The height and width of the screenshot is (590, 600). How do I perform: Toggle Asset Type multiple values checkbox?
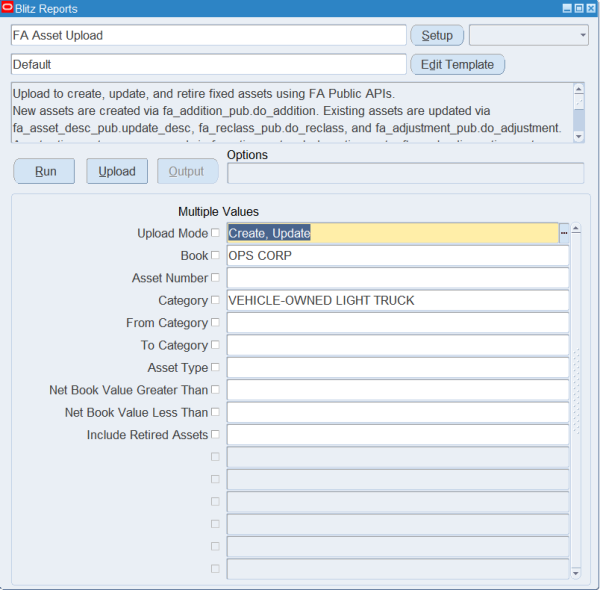tap(215, 367)
